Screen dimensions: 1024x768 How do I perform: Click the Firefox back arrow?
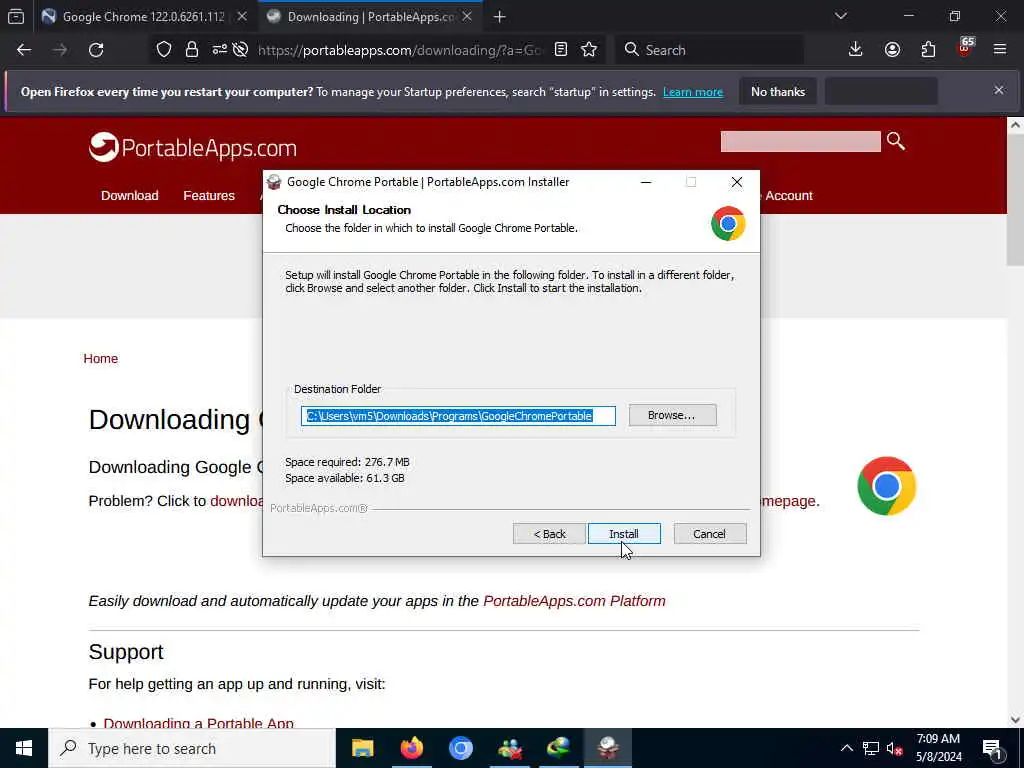tap(24, 50)
